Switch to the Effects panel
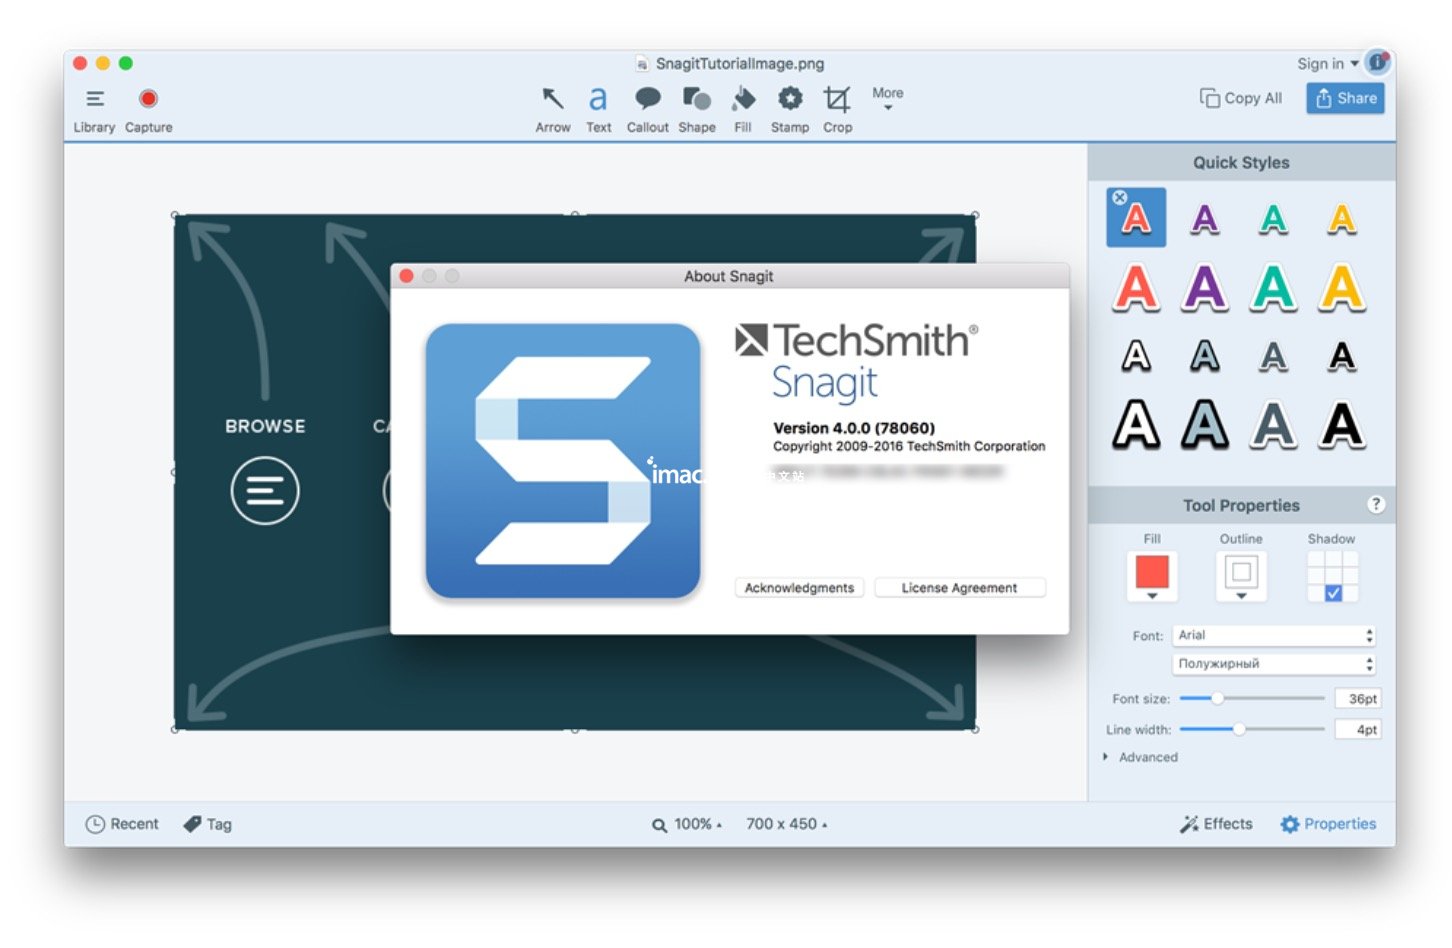The height and width of the screenshot is (948, 1452). [1216, 824]
